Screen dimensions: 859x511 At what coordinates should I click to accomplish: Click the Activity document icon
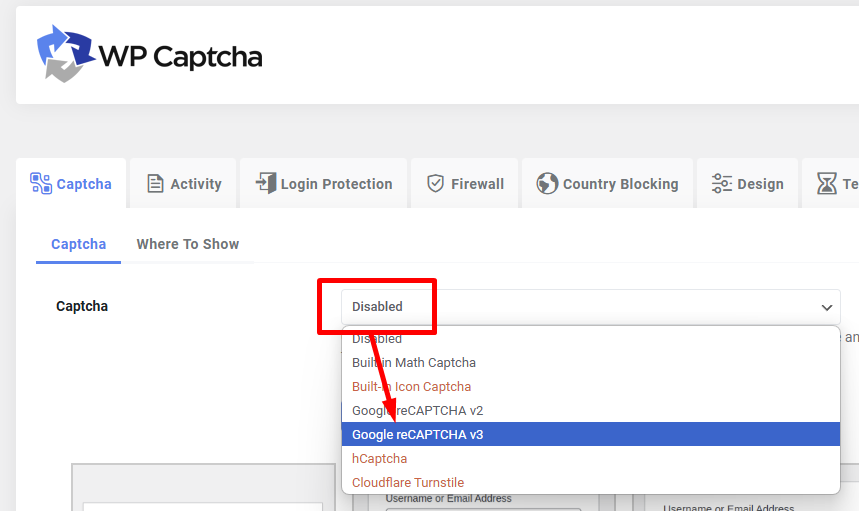[x=155, y=184]
